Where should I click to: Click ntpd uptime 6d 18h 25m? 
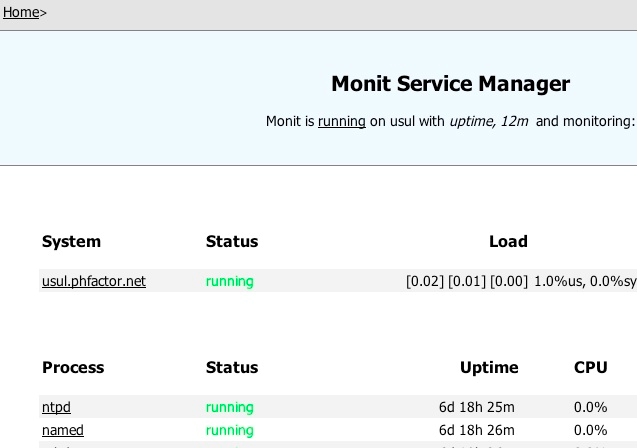point(477,407)
